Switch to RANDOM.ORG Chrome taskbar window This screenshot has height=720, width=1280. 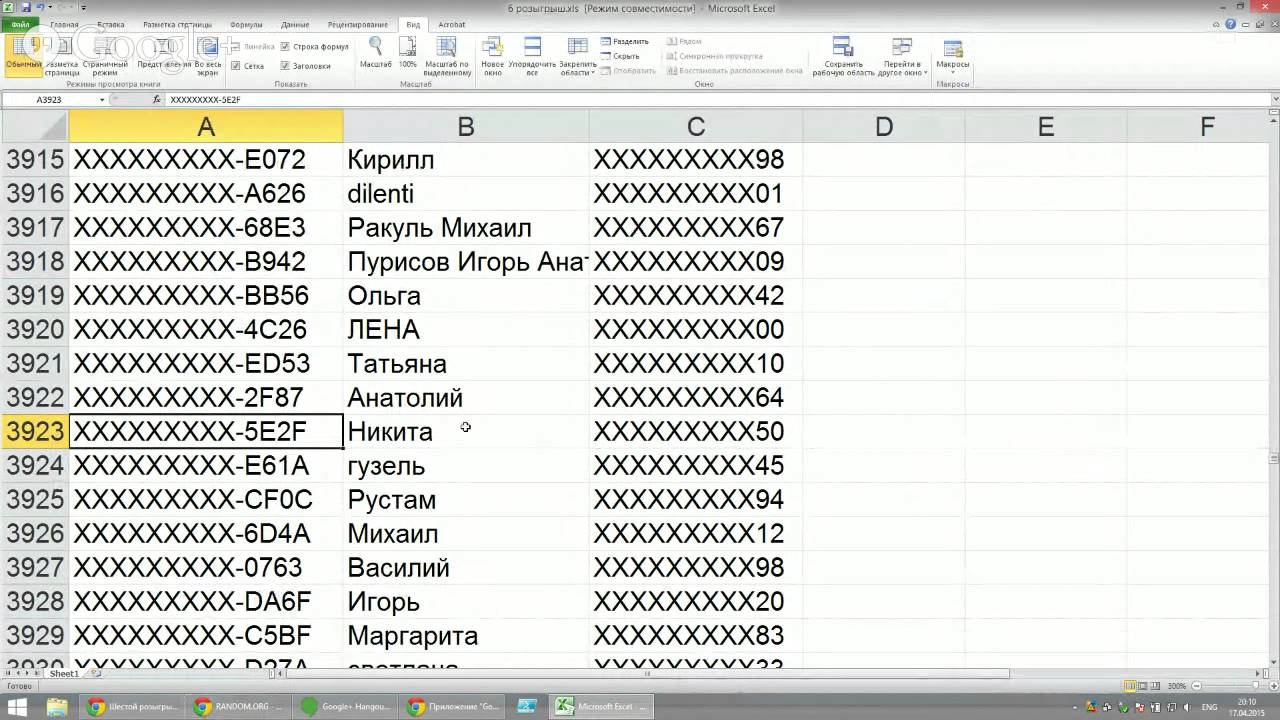click(240, 707)
